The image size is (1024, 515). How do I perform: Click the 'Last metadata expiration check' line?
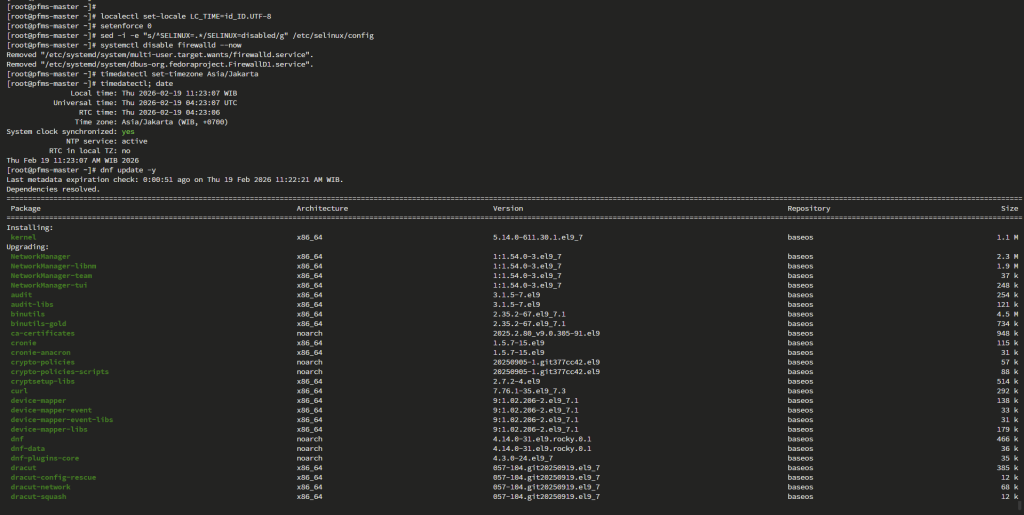[x=174, y=179]
